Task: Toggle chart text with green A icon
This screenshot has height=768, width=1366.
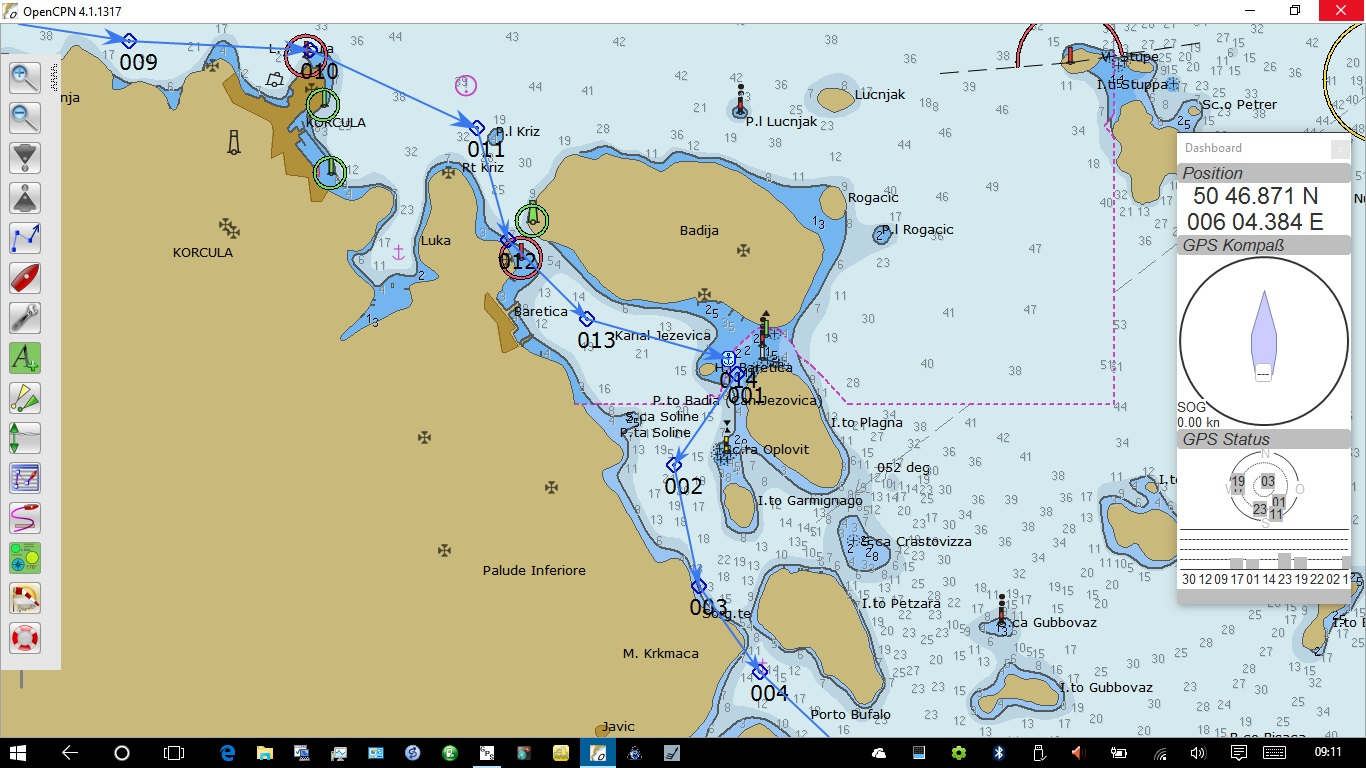Action: click(25, 357)
